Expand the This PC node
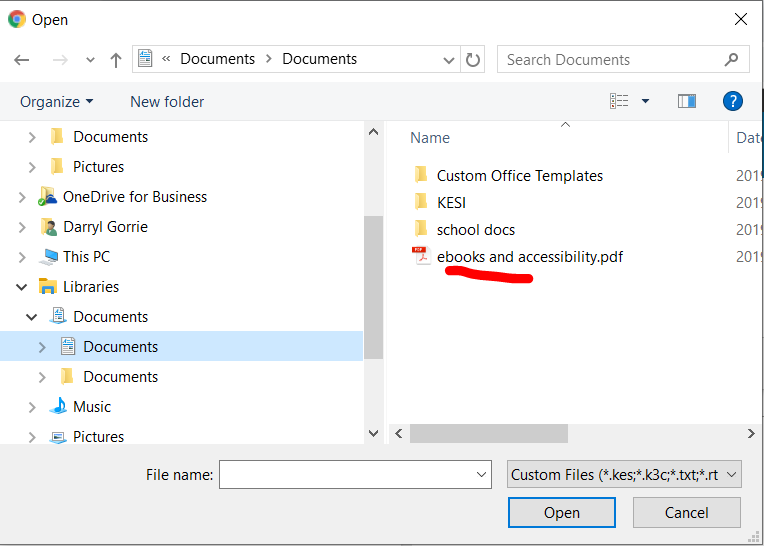The height and width of the screenshot is (546, 764). (22, 257)
